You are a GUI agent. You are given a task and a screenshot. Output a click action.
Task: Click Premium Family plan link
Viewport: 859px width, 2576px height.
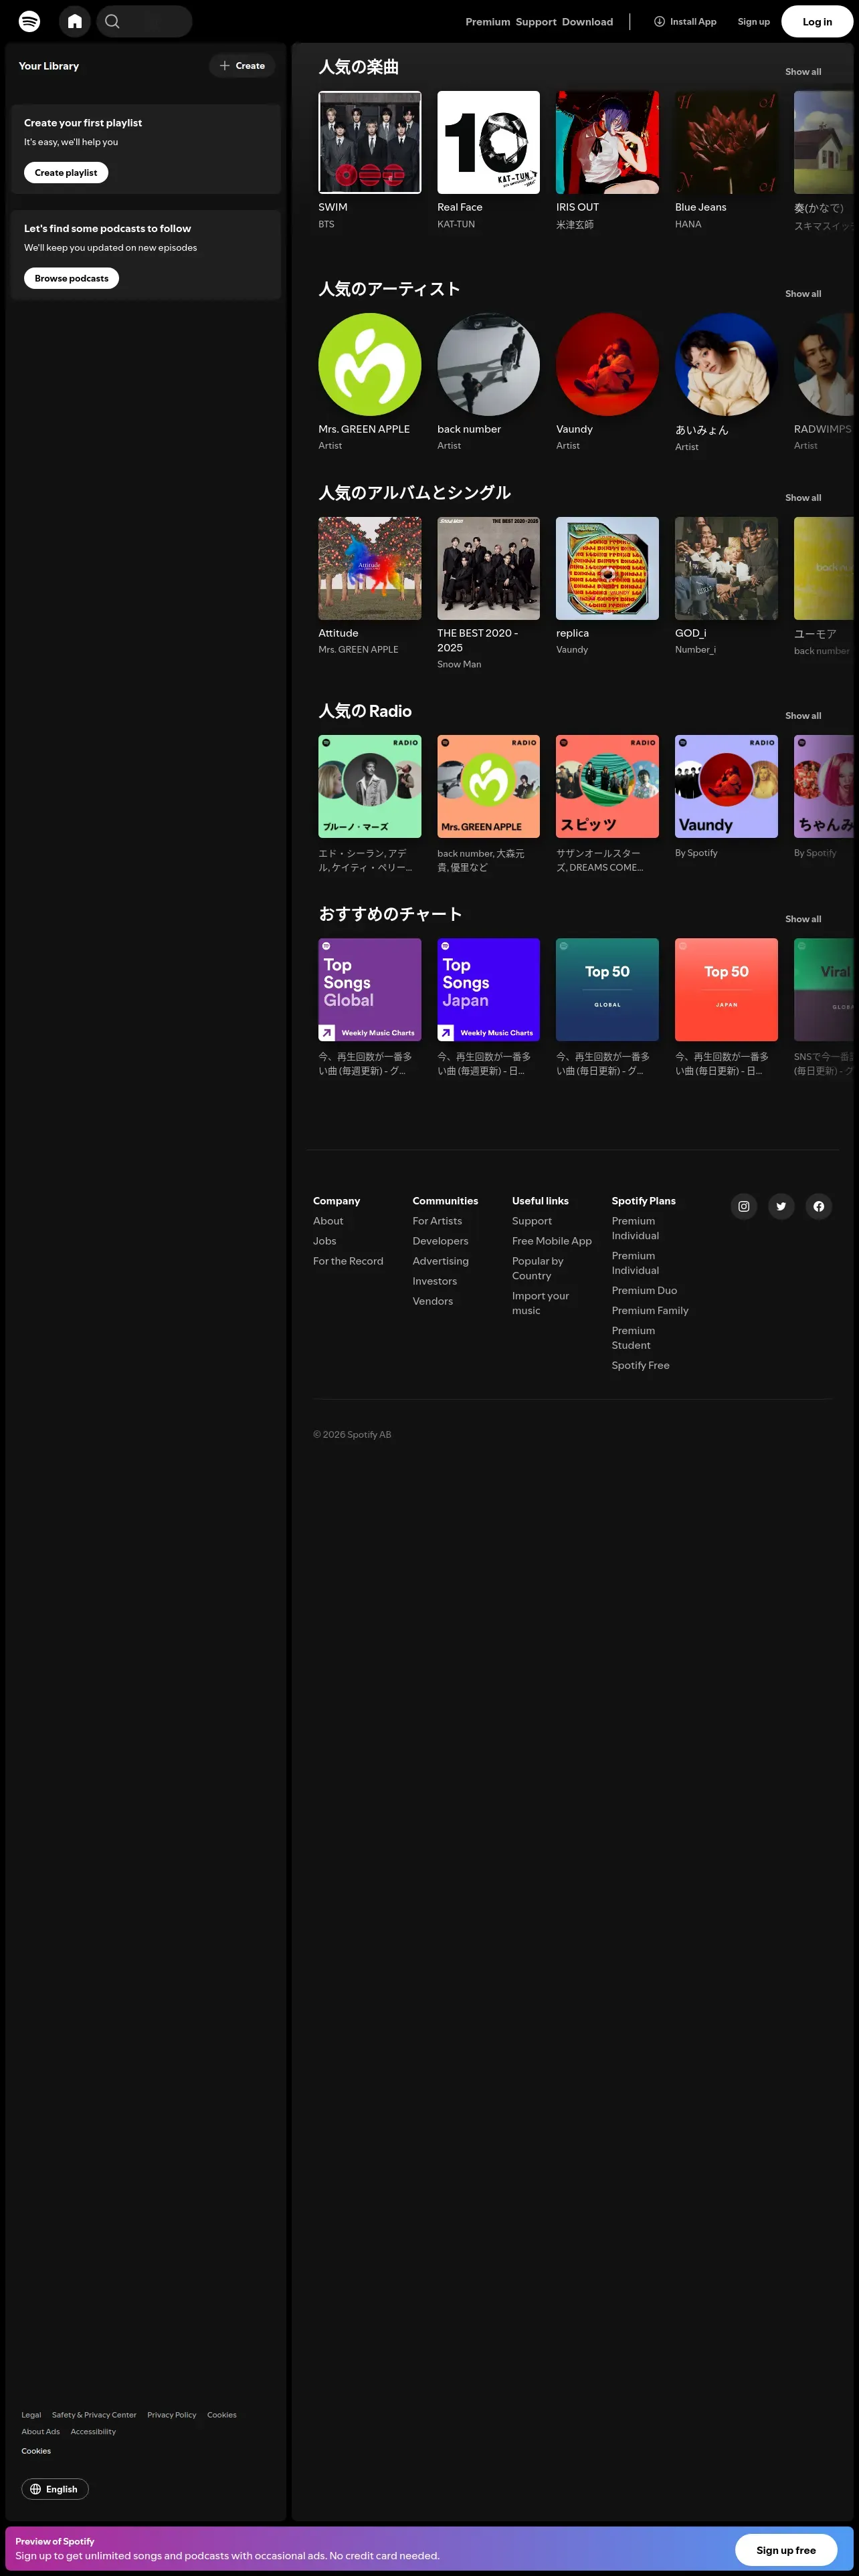tap(650, 1311)
